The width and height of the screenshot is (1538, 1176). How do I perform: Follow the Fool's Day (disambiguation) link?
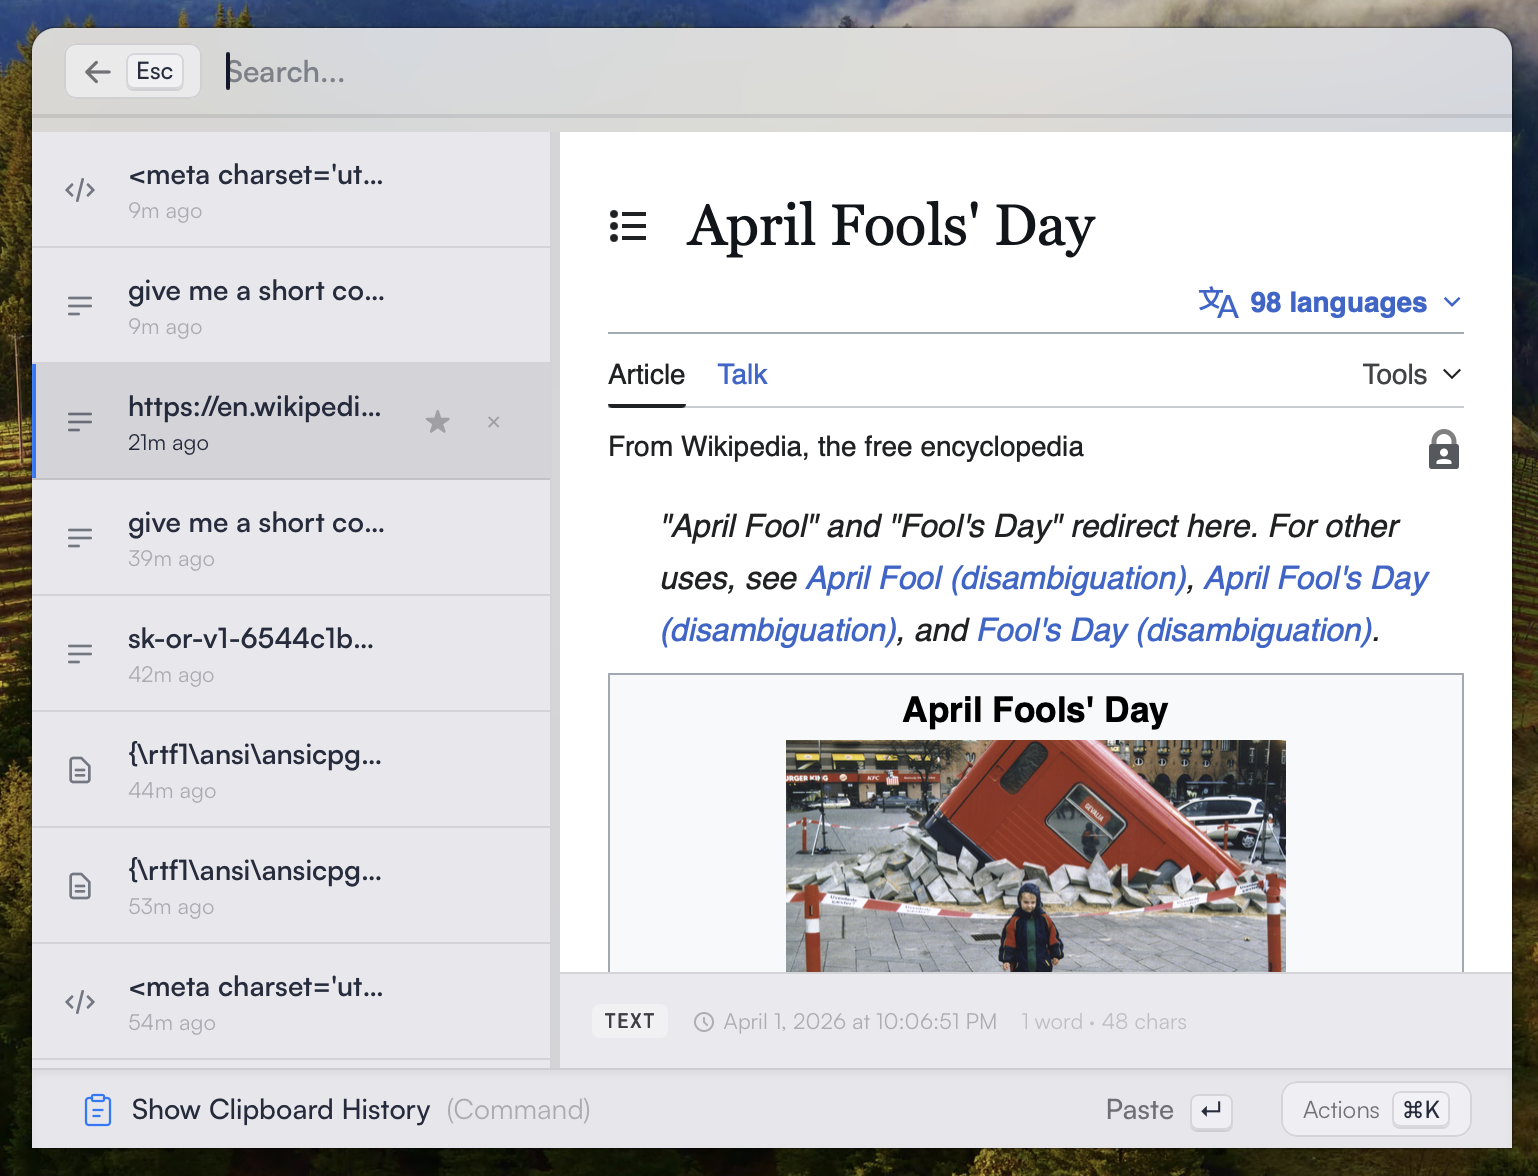click(1174, 630)
